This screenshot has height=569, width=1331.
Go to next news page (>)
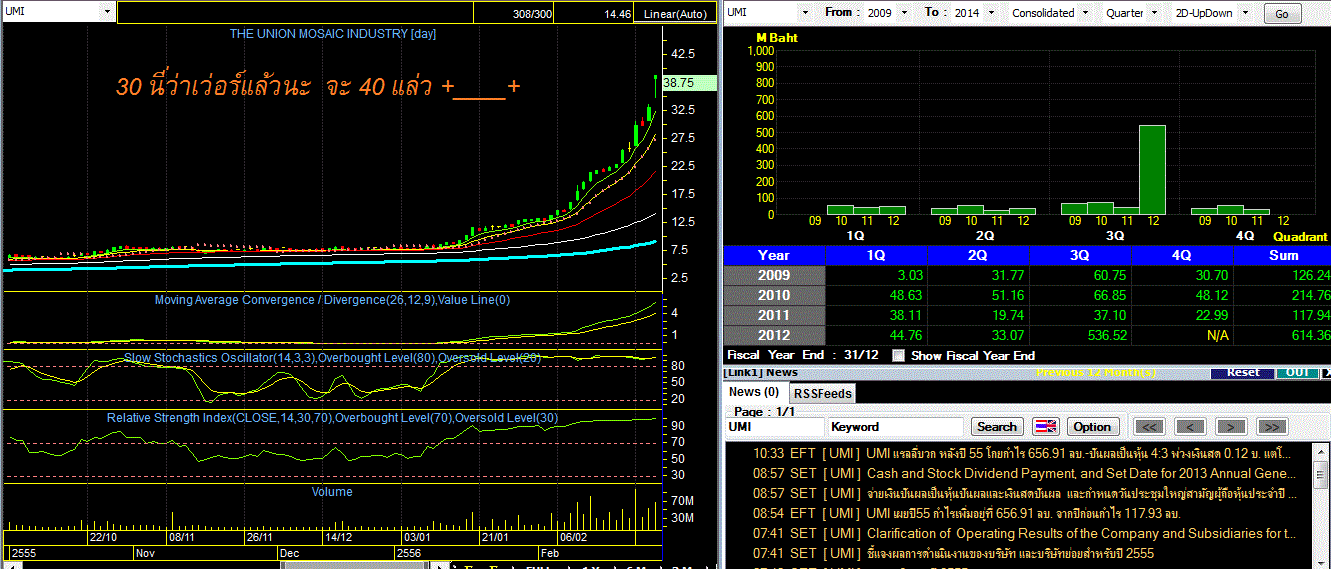(1231, 427)
